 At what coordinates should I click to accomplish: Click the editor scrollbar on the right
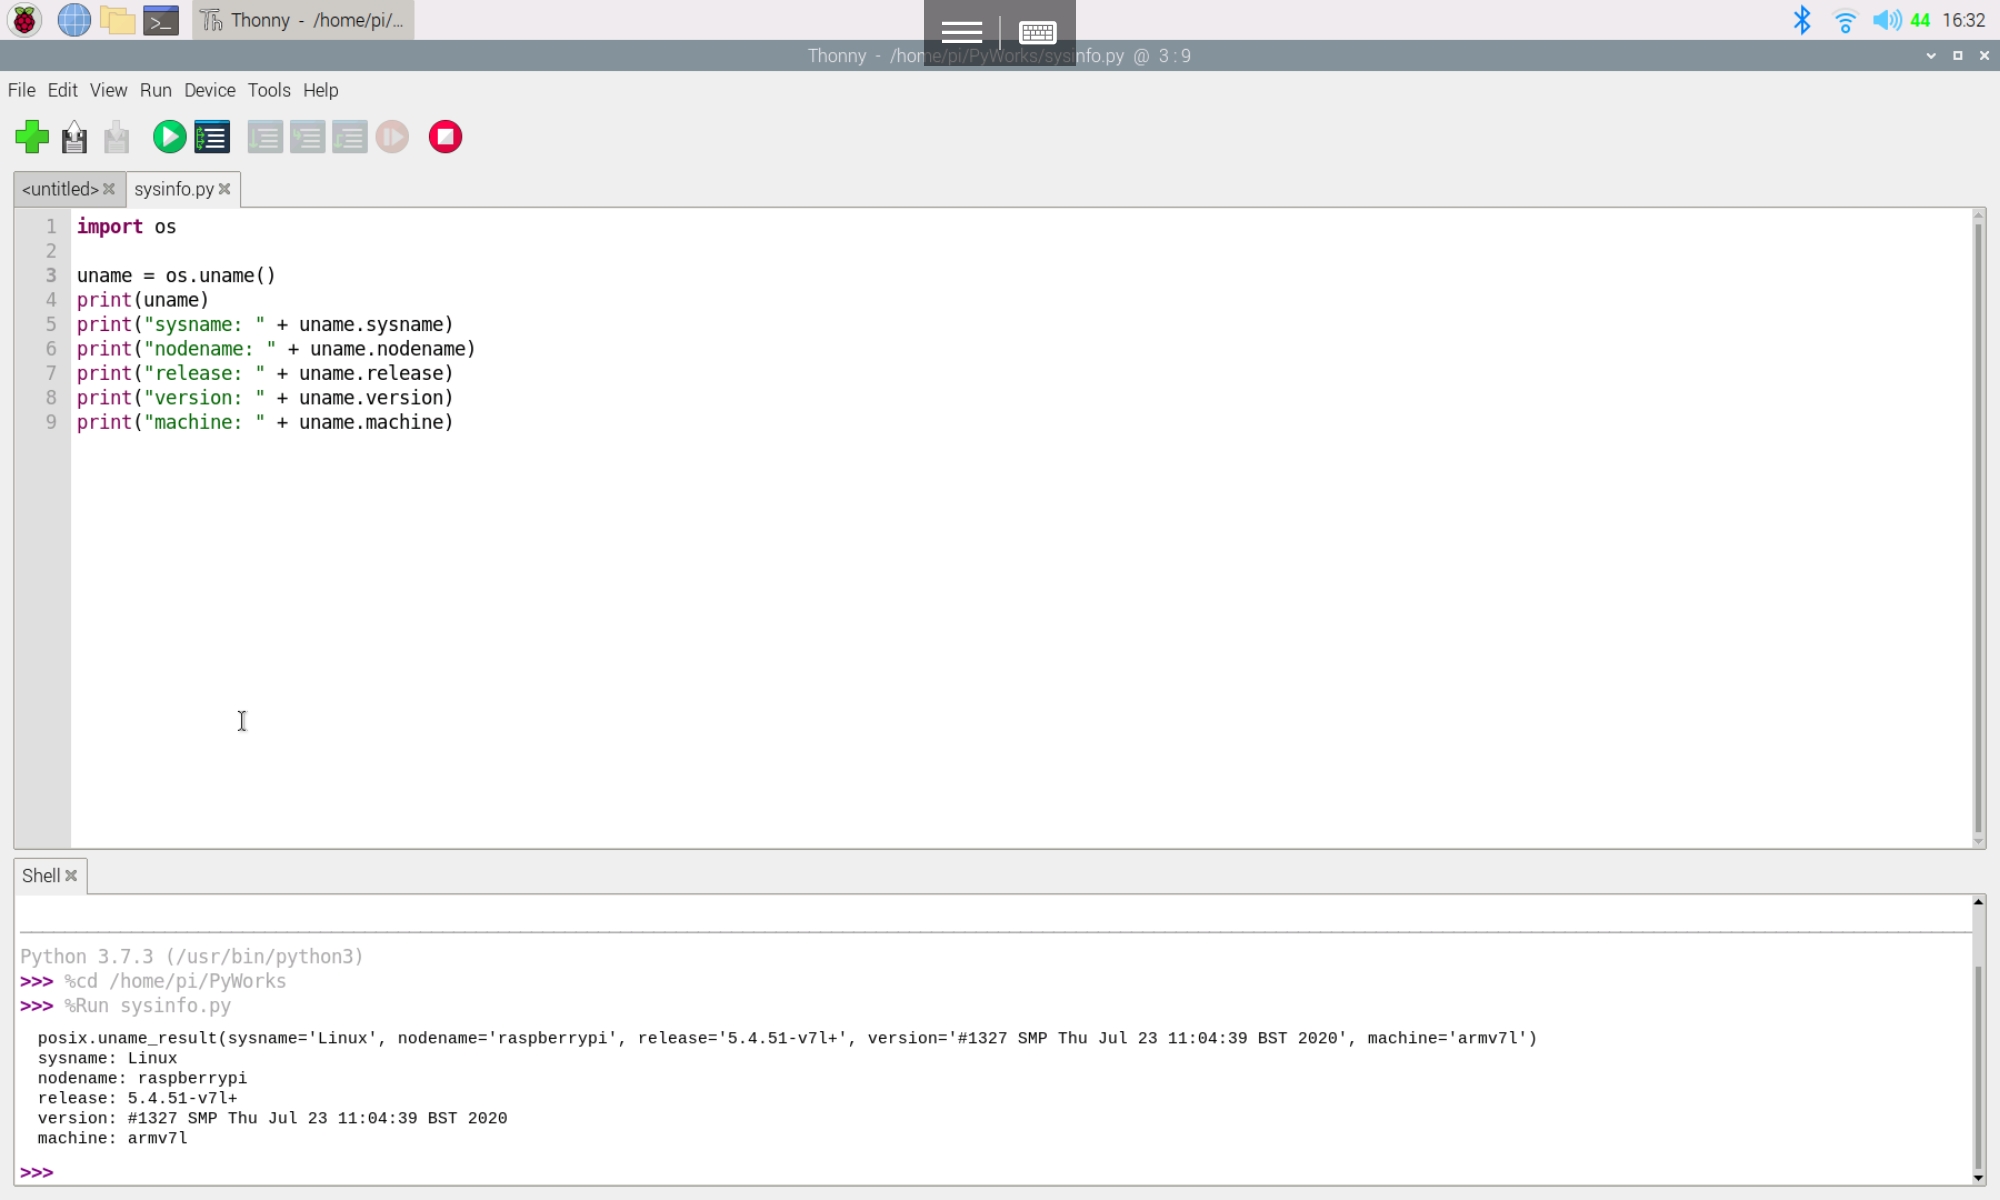pyautogui.click(x=1977, y=500)
